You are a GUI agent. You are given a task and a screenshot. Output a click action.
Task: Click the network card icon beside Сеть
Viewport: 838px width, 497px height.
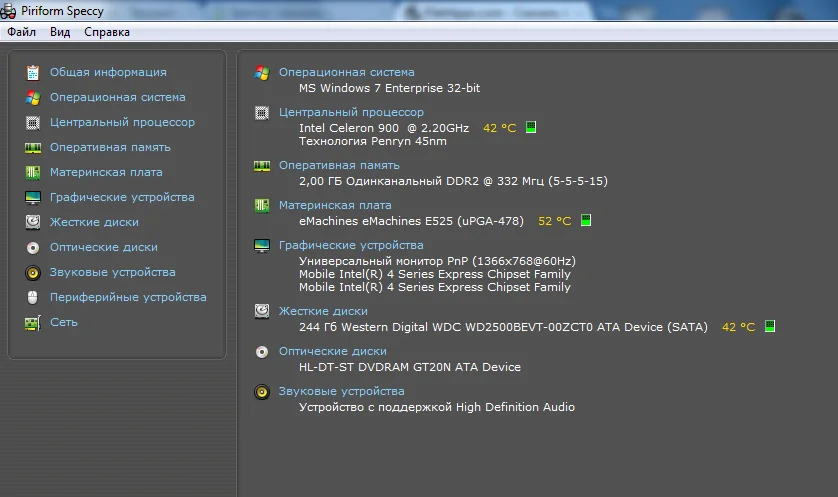pos(33,323)
